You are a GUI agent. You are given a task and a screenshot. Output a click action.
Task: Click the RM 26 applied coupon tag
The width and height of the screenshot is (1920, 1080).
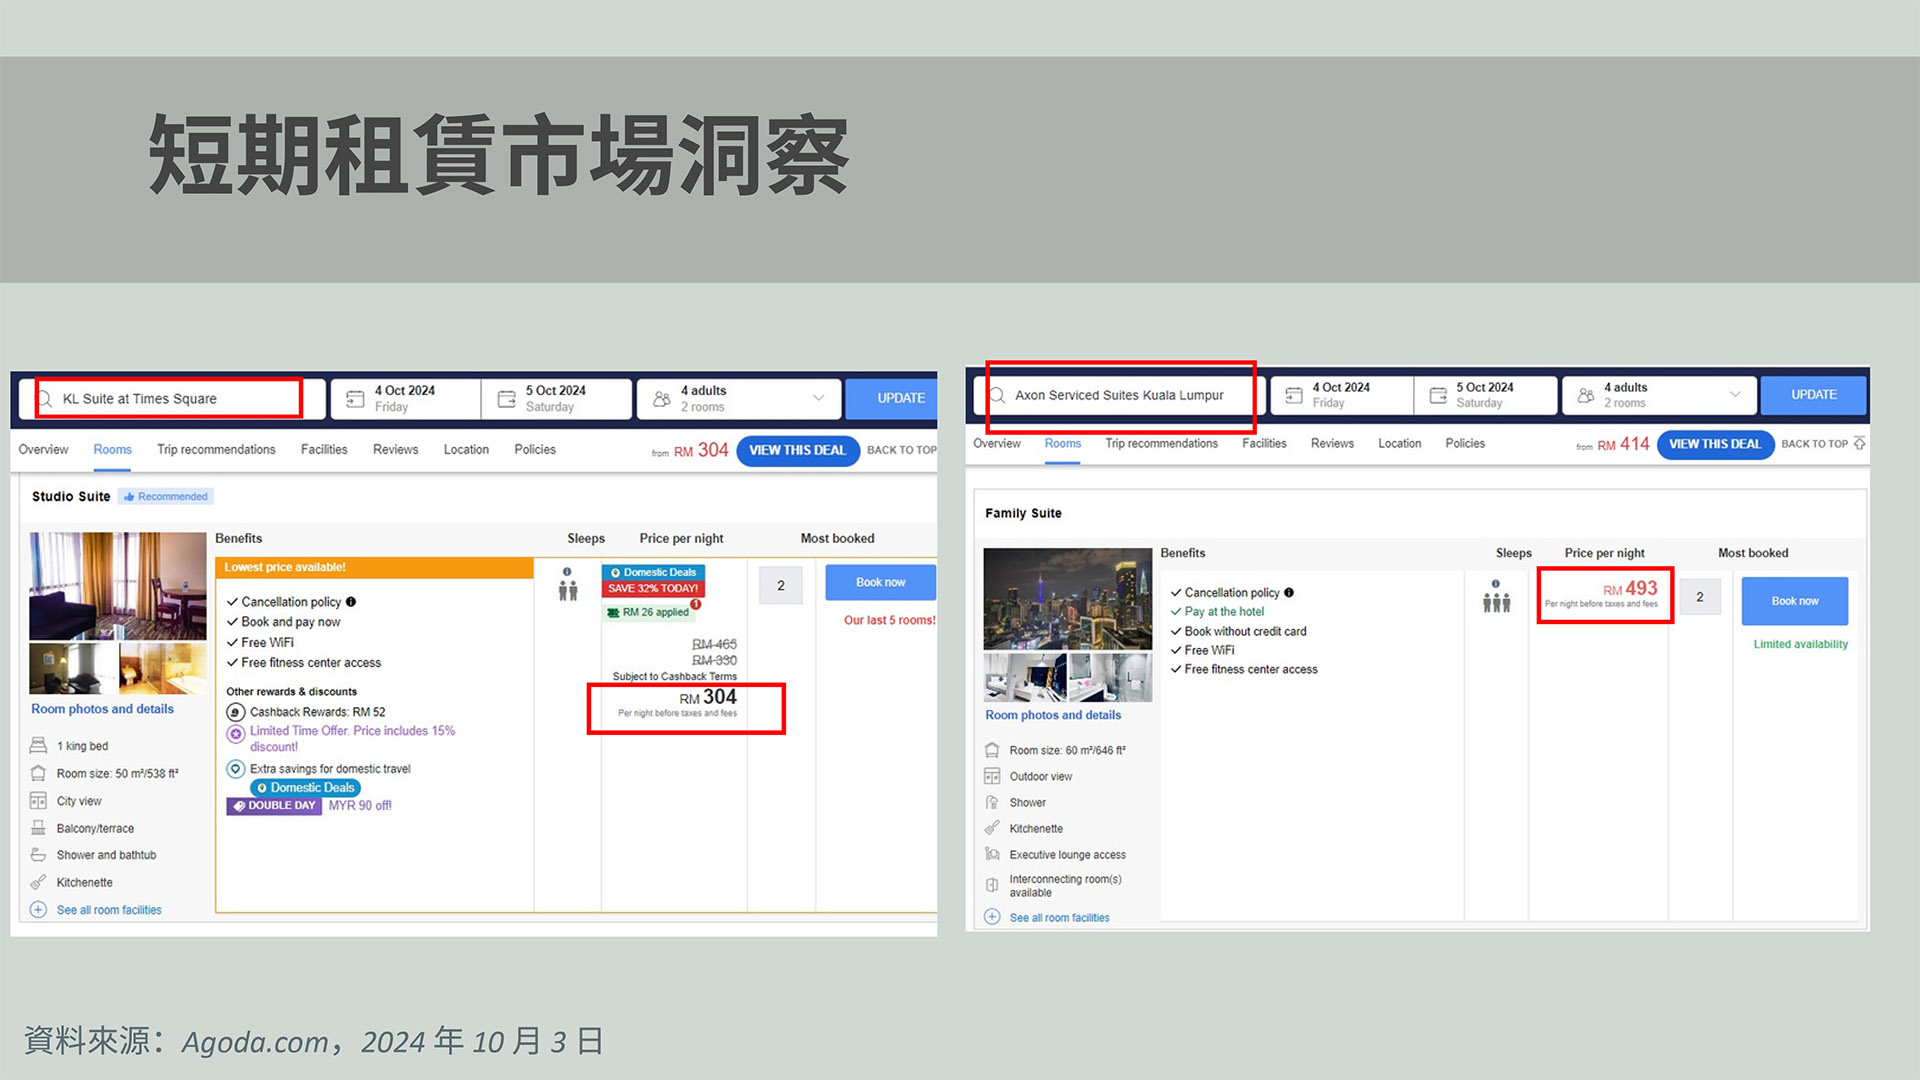click(x=648, y=612)
